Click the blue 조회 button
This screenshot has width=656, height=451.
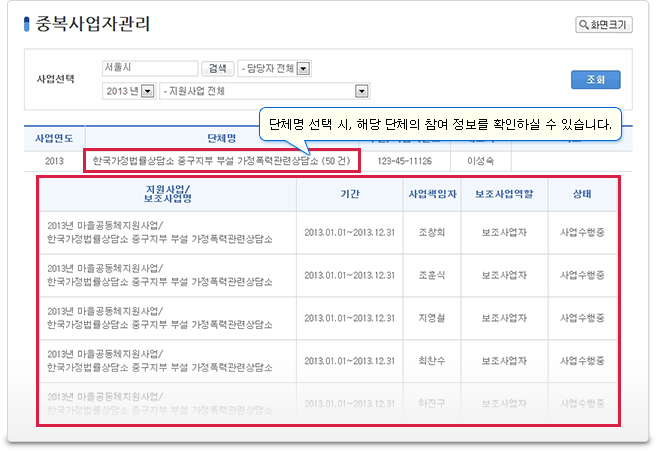click(x=595, y=79)
